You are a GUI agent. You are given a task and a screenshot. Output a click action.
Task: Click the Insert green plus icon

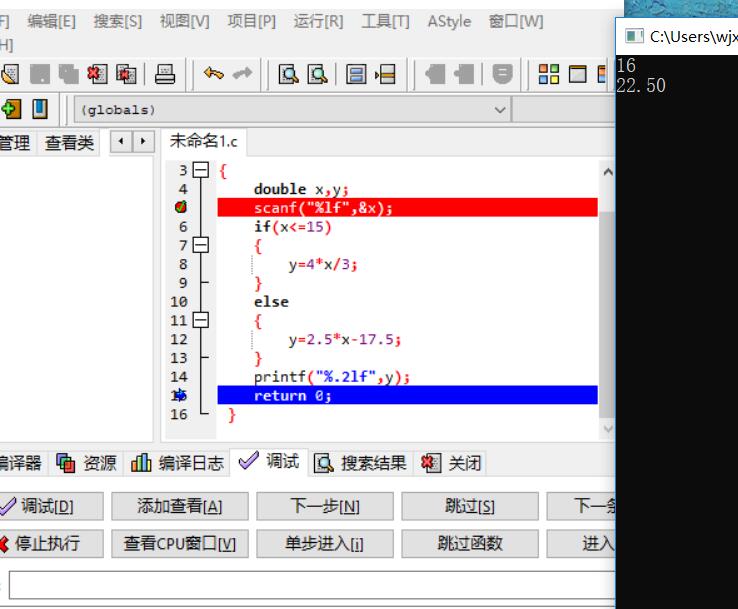point(11,109)
